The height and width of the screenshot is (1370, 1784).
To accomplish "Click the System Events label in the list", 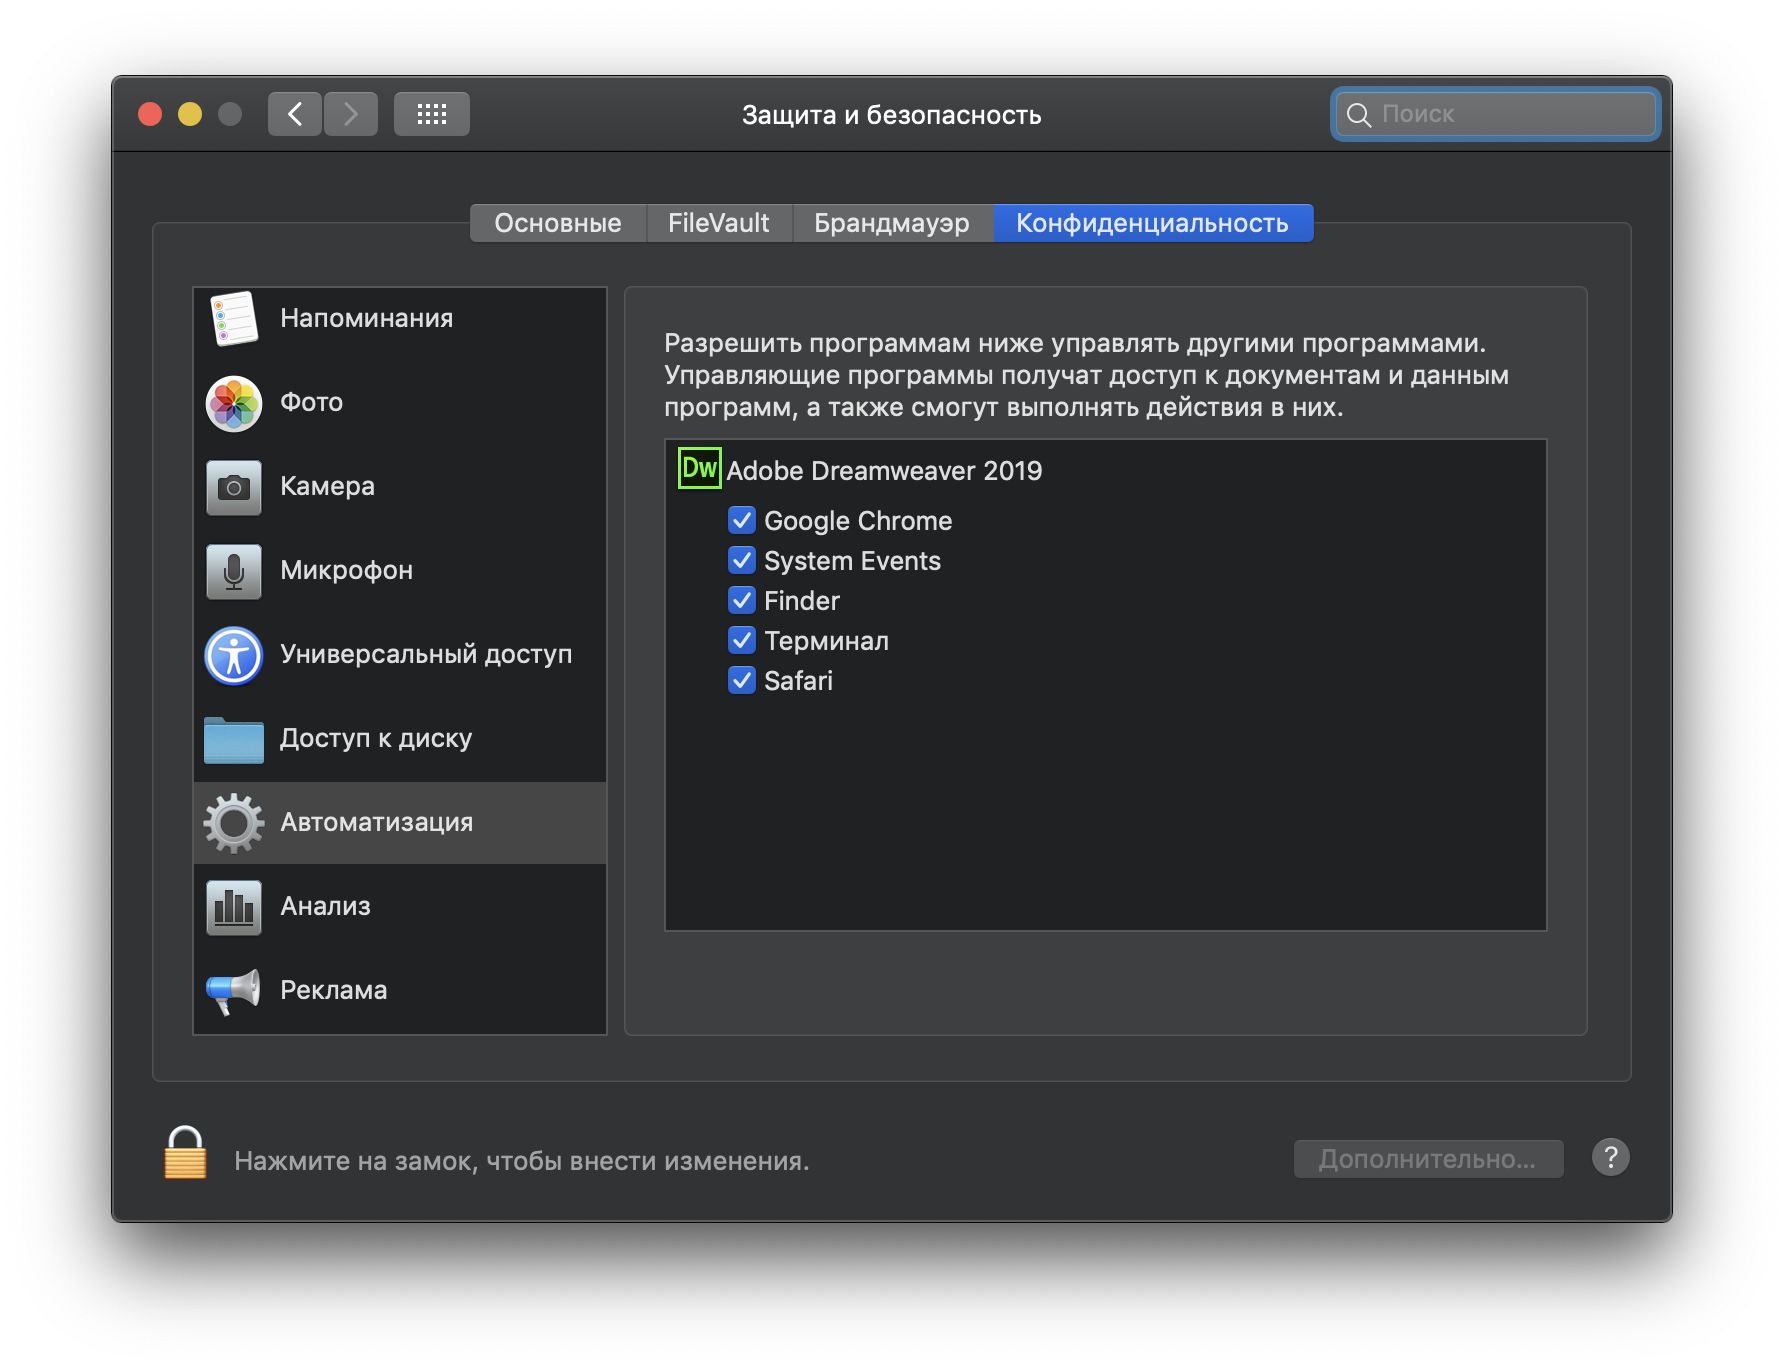I will point(853,561).
